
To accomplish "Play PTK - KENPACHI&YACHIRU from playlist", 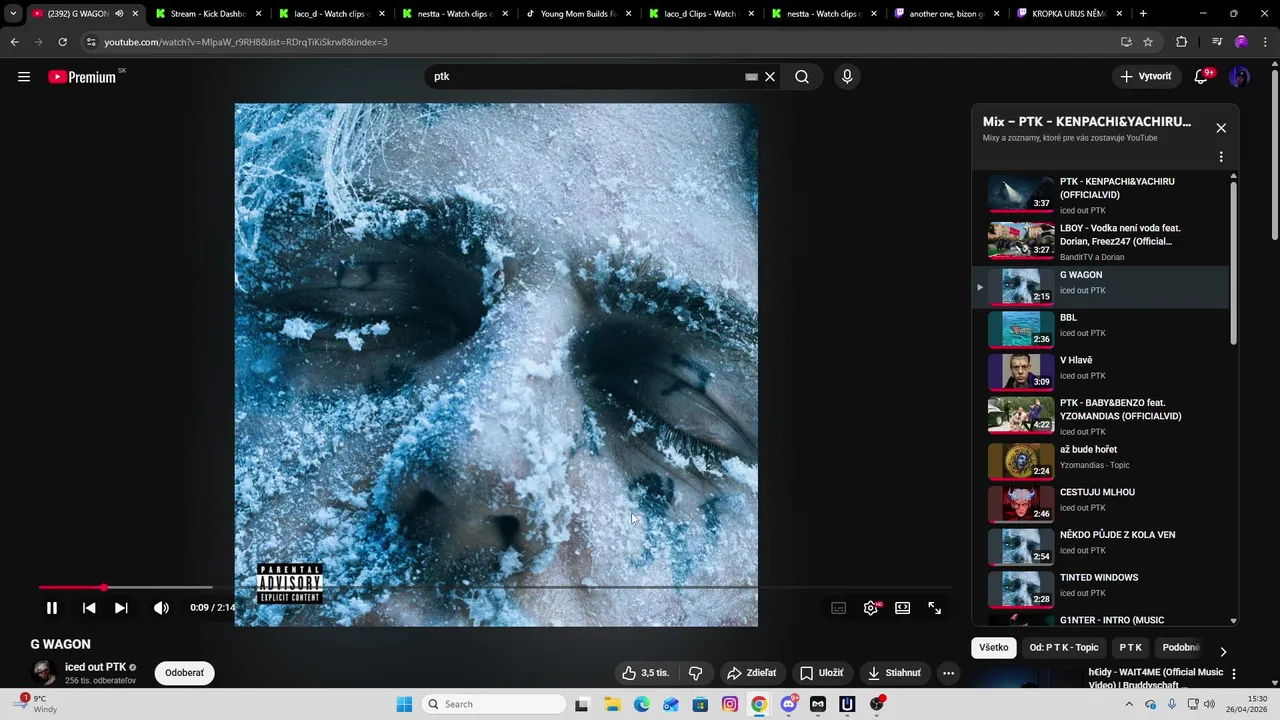I will [x=1100, y=196].
